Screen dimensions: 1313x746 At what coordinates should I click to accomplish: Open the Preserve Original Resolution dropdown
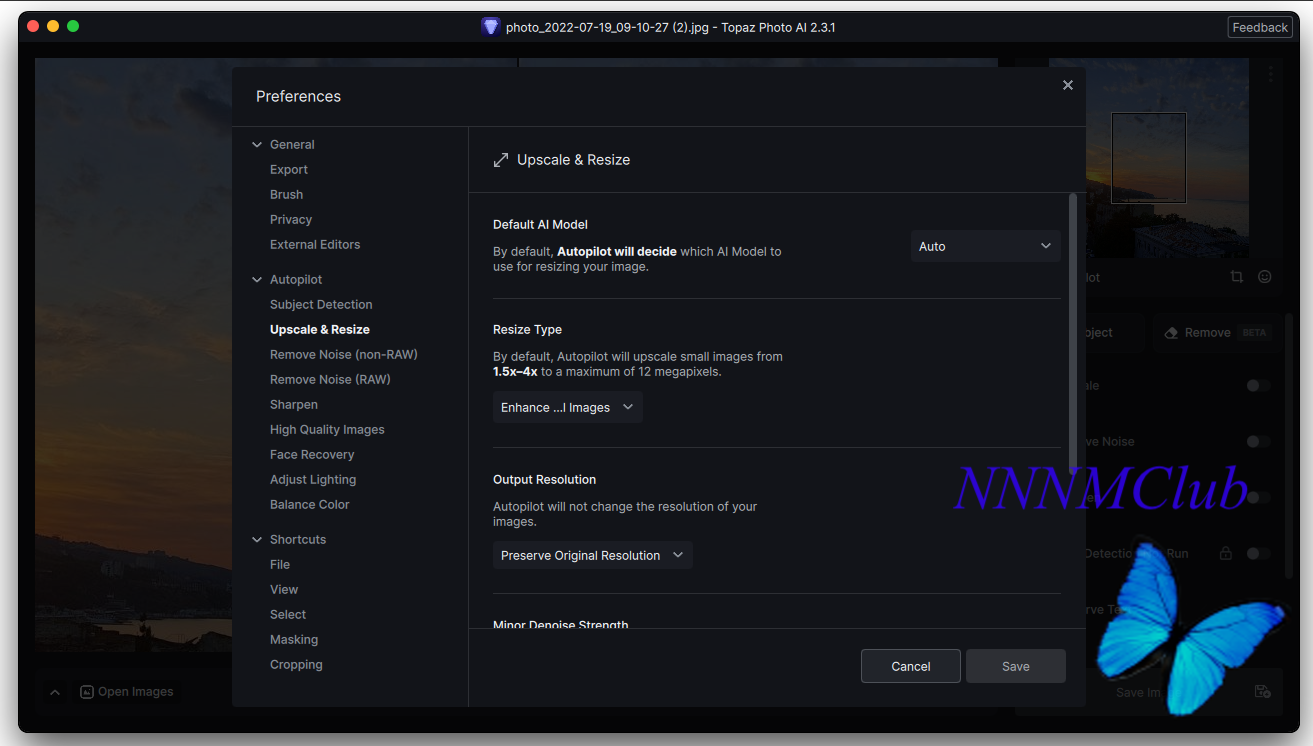[x=592, y=555]
